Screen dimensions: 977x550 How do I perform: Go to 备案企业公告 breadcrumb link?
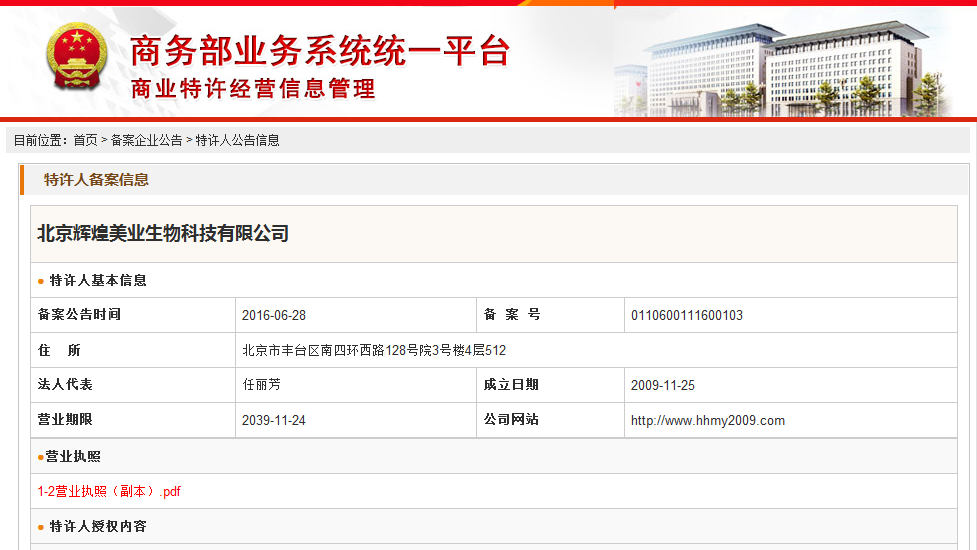[146, 140]
